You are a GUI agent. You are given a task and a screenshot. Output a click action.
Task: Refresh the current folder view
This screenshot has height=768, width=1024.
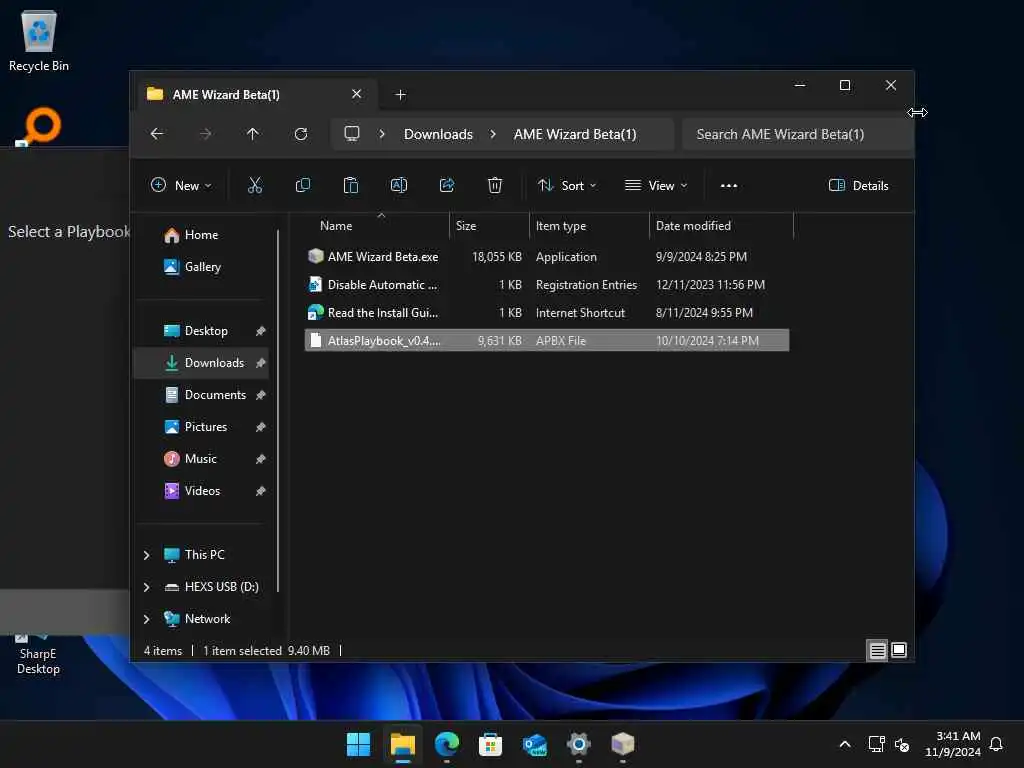[301, 134]
